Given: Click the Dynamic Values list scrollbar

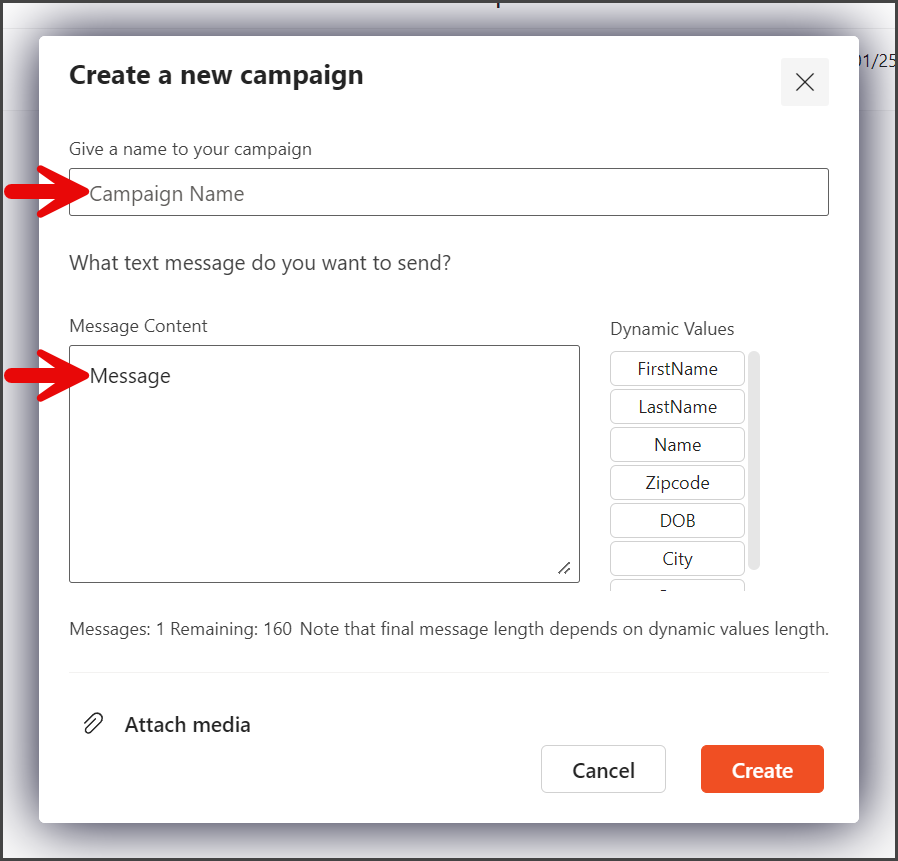Looking at the screenshot, I should (754, 461).
